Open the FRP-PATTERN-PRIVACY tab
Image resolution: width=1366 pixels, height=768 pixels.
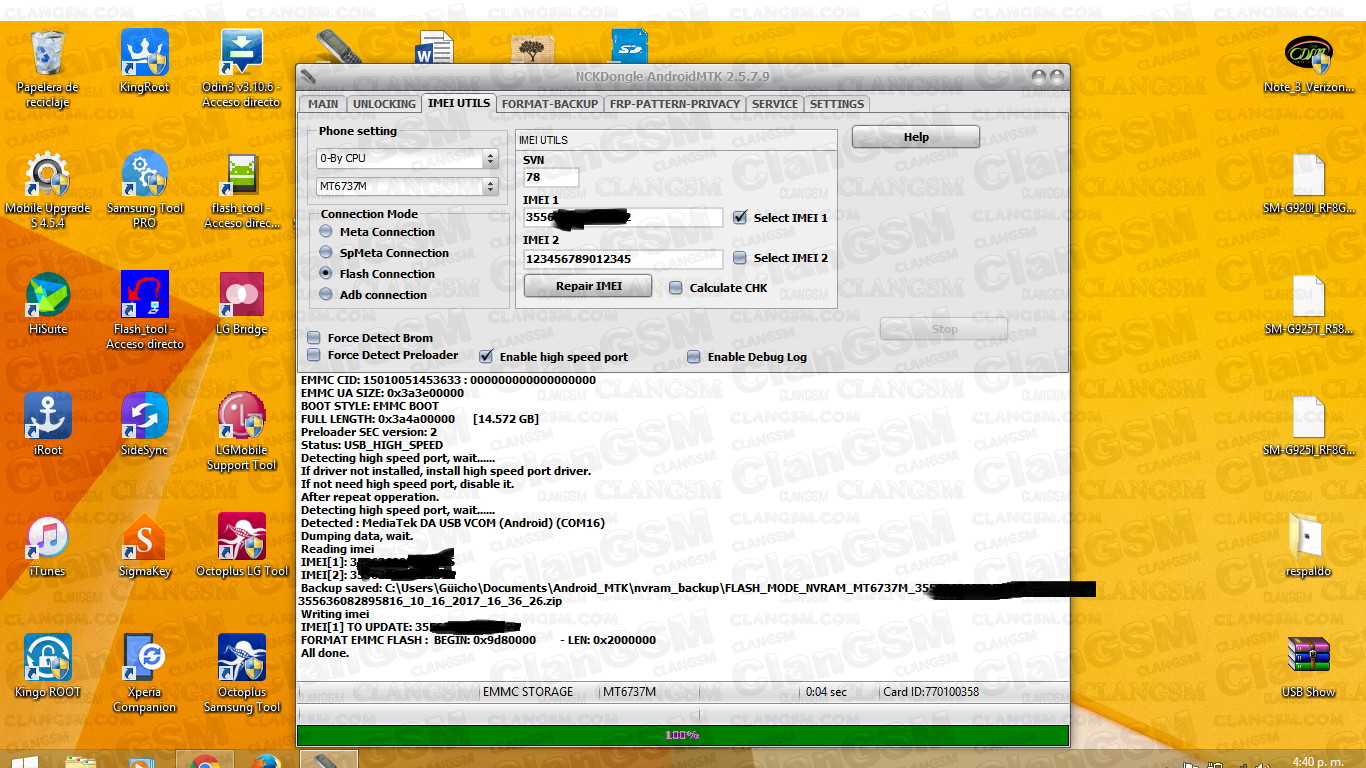pyautogui.click(x=675, y=104)
